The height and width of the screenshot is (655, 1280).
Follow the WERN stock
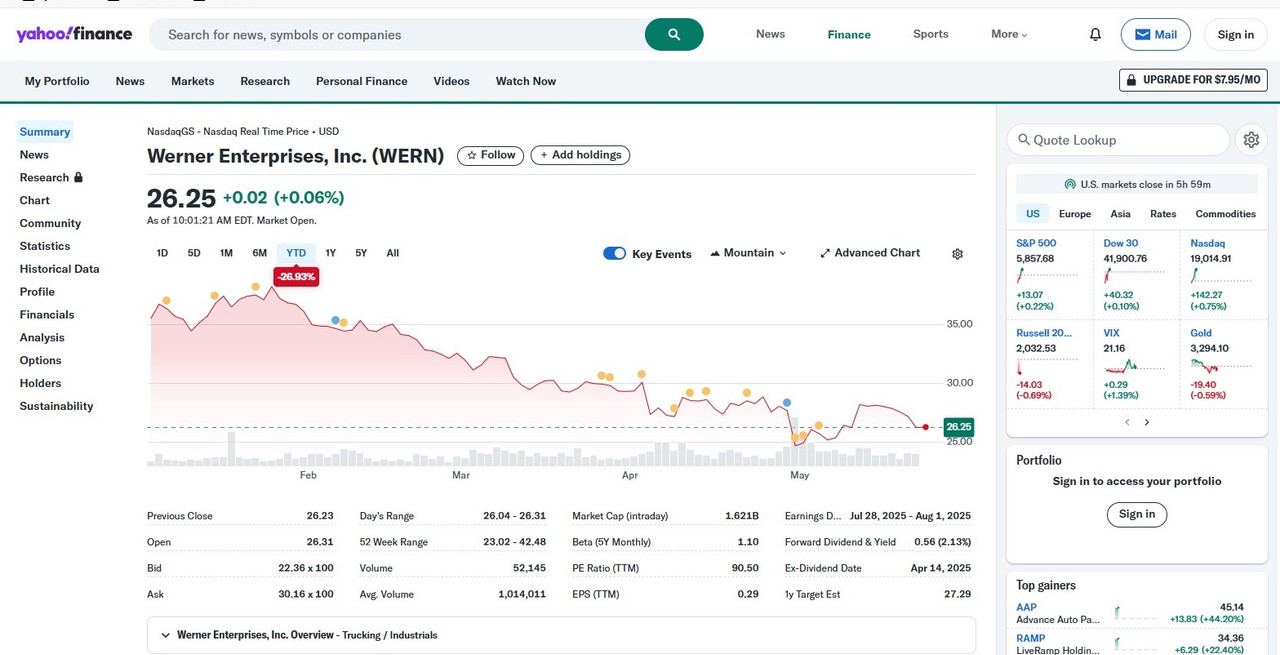coord(491,155)
